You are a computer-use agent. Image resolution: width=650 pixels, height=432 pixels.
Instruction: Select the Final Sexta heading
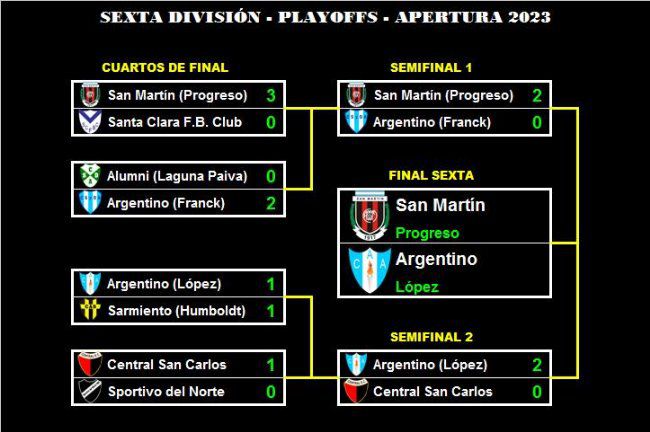click(431, 175)
